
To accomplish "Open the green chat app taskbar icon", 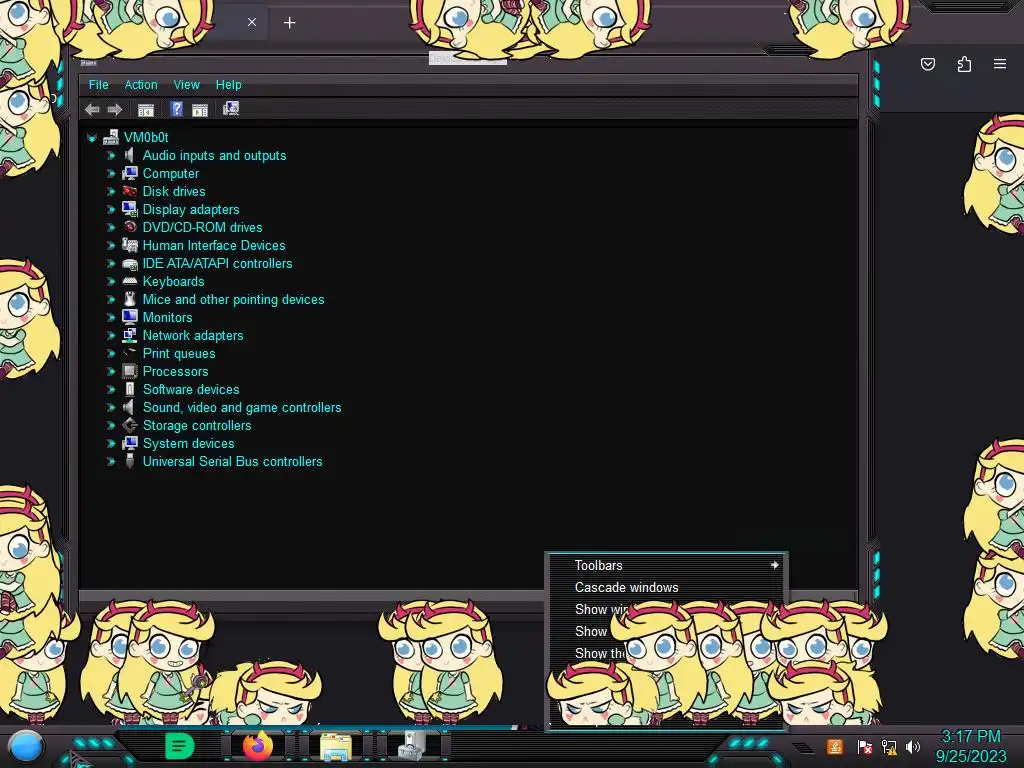I will click(x=179, y=746).
